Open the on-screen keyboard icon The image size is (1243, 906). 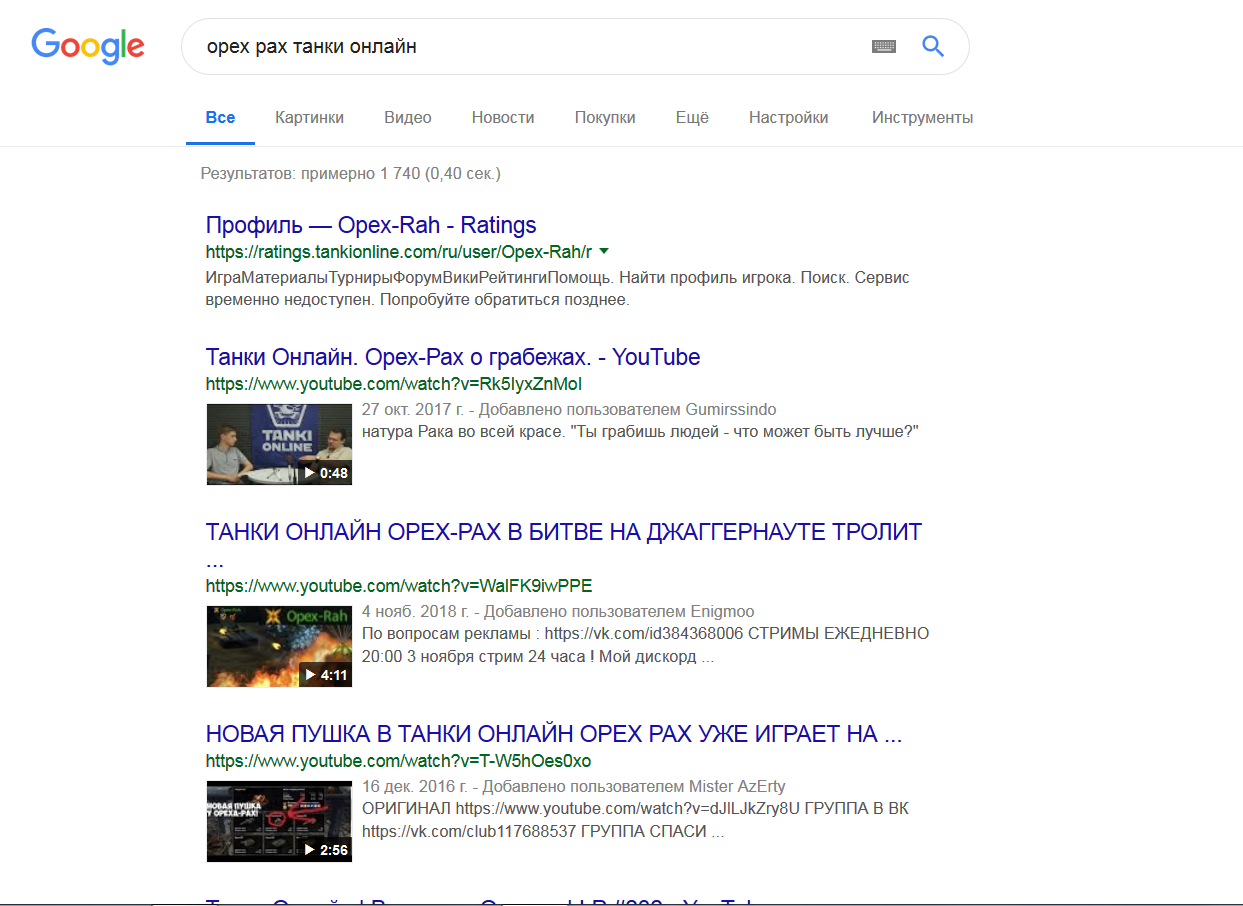click(883, 46)
